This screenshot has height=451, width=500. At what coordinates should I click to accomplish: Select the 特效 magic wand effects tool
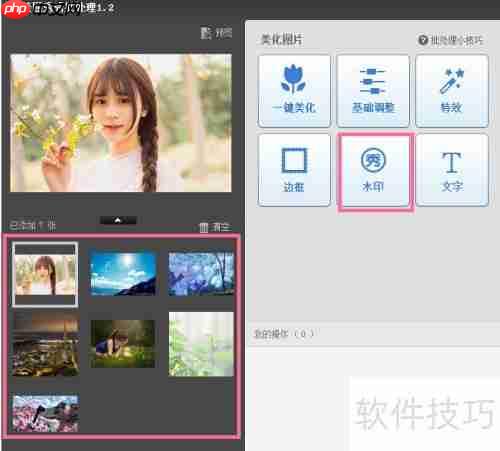click(x=452, y=91)
